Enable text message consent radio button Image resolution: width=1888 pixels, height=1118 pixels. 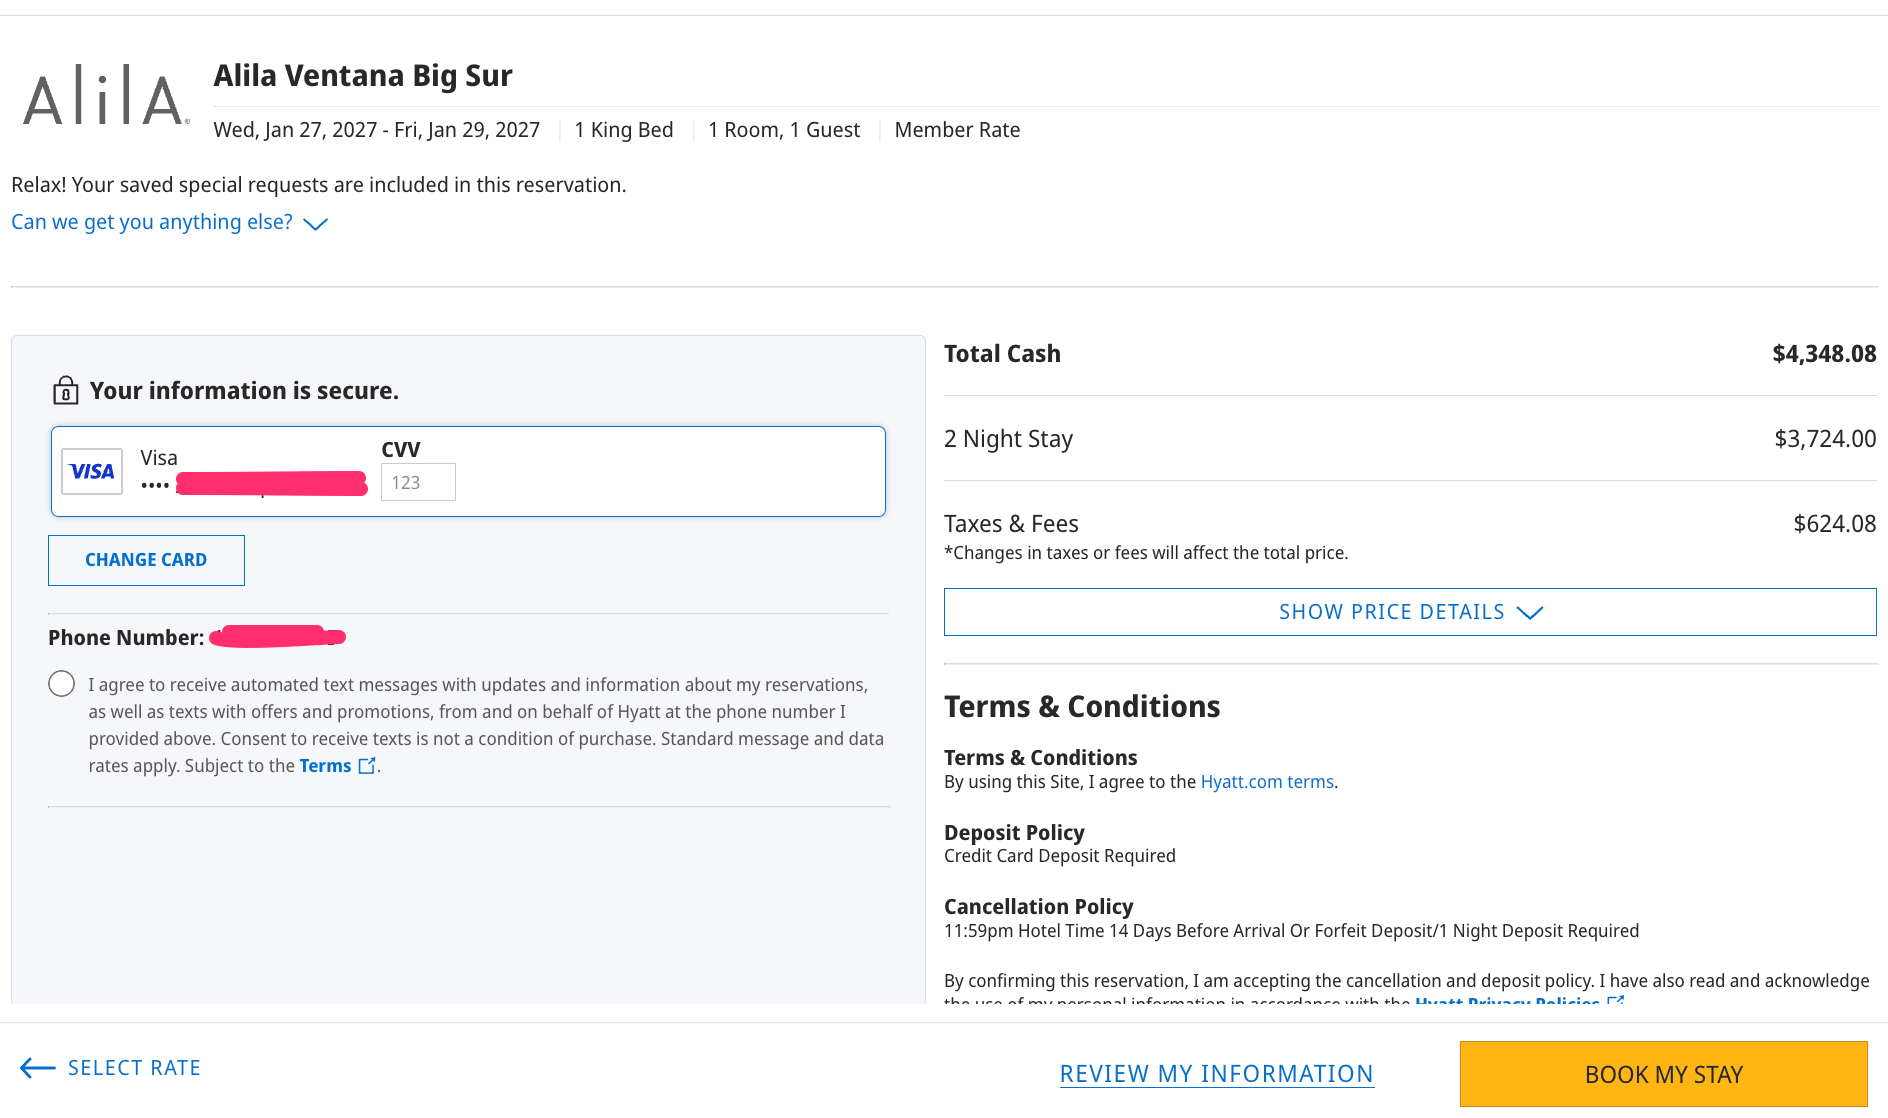(62, 684)
